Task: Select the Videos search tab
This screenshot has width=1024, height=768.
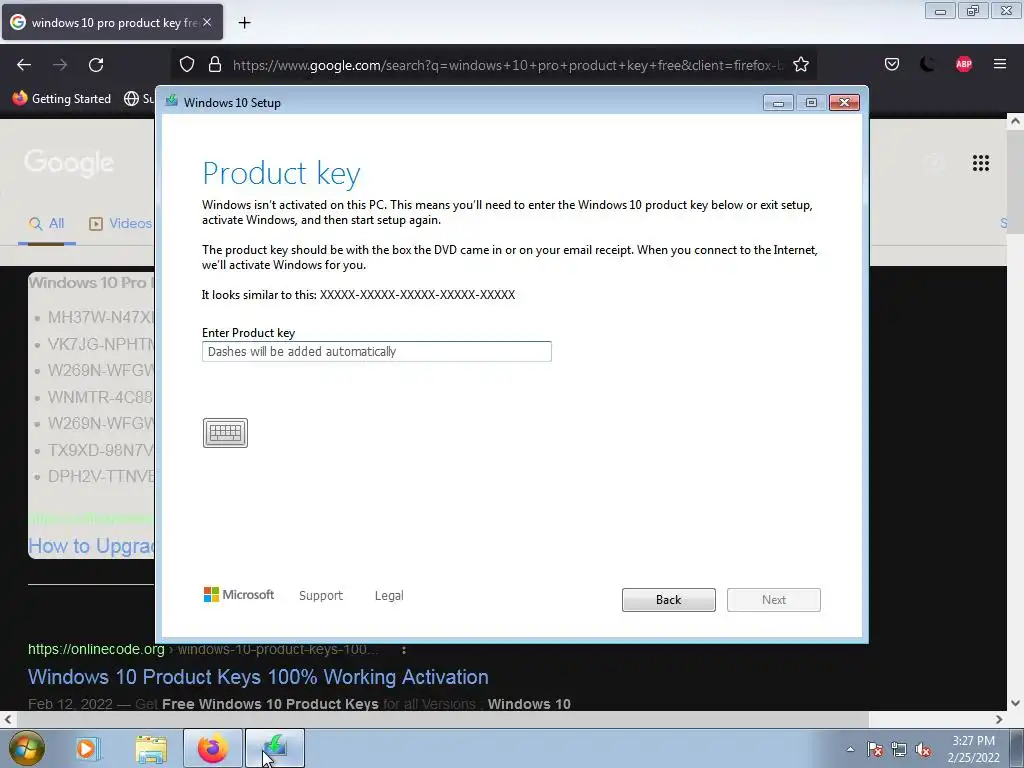Action: click(121, 223)
